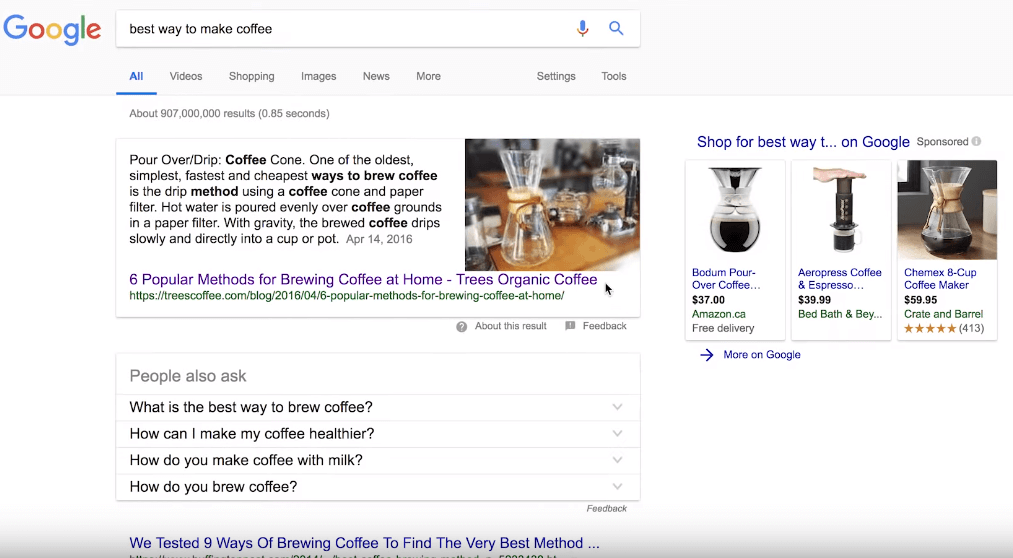This screenshot has width=1013, height=558.
Task: Click the Sponsored info icon
Action: coord(976,141)
